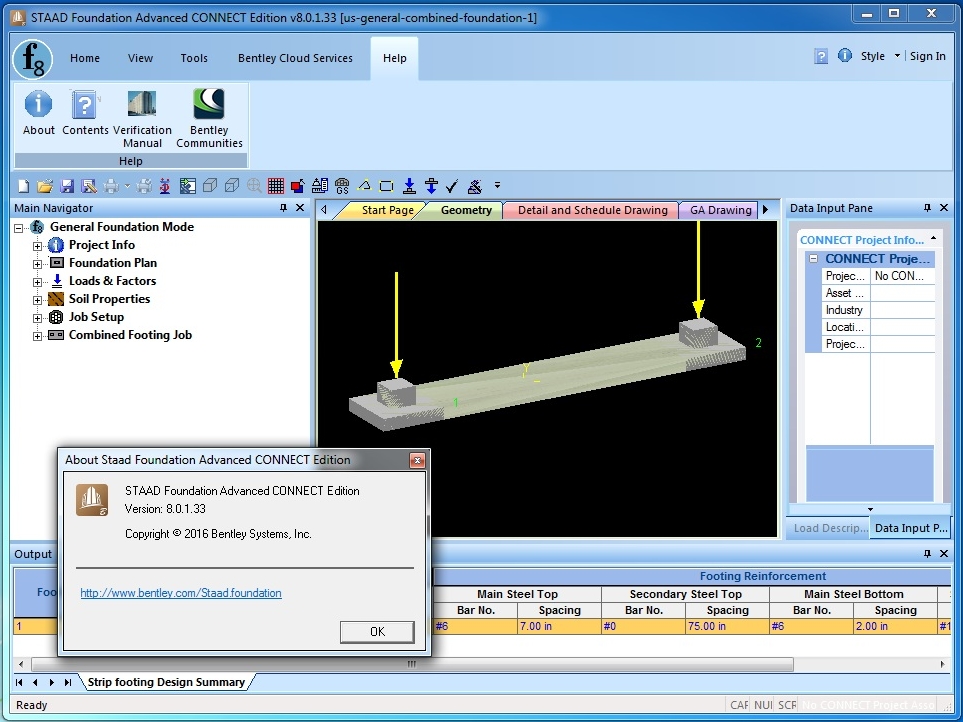The width and height of the screenshot is (963, 722).
Task: Pin the Main Navigator panel
Action: pyautogui.click(x=283, y=208)
